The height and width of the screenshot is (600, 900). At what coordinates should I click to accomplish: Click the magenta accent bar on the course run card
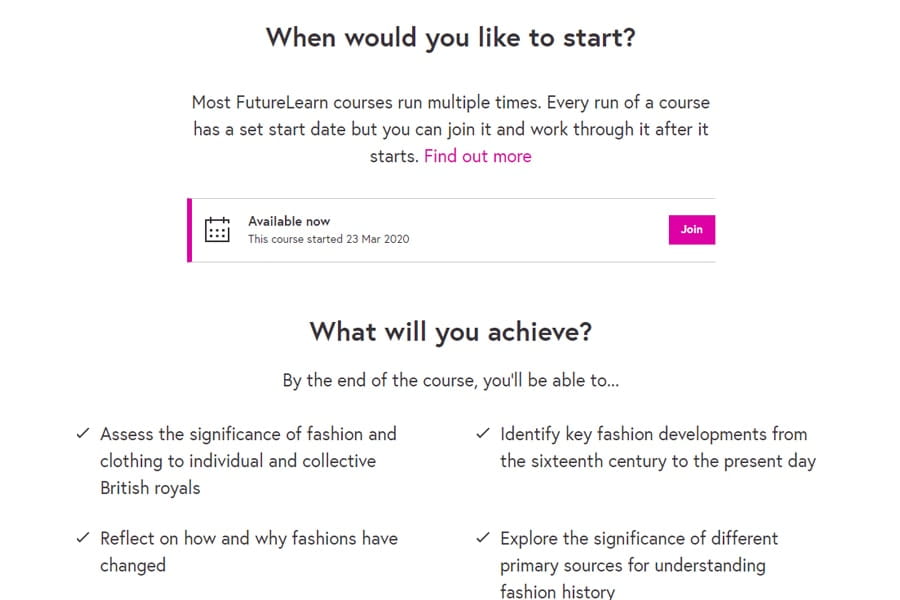click(x=189, y=230)
